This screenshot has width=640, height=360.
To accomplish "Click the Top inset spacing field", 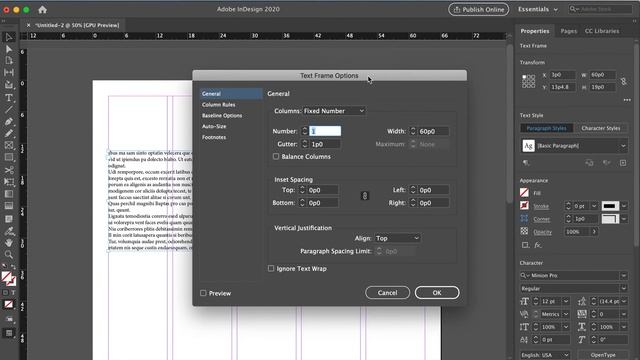I will coord(322,190).
